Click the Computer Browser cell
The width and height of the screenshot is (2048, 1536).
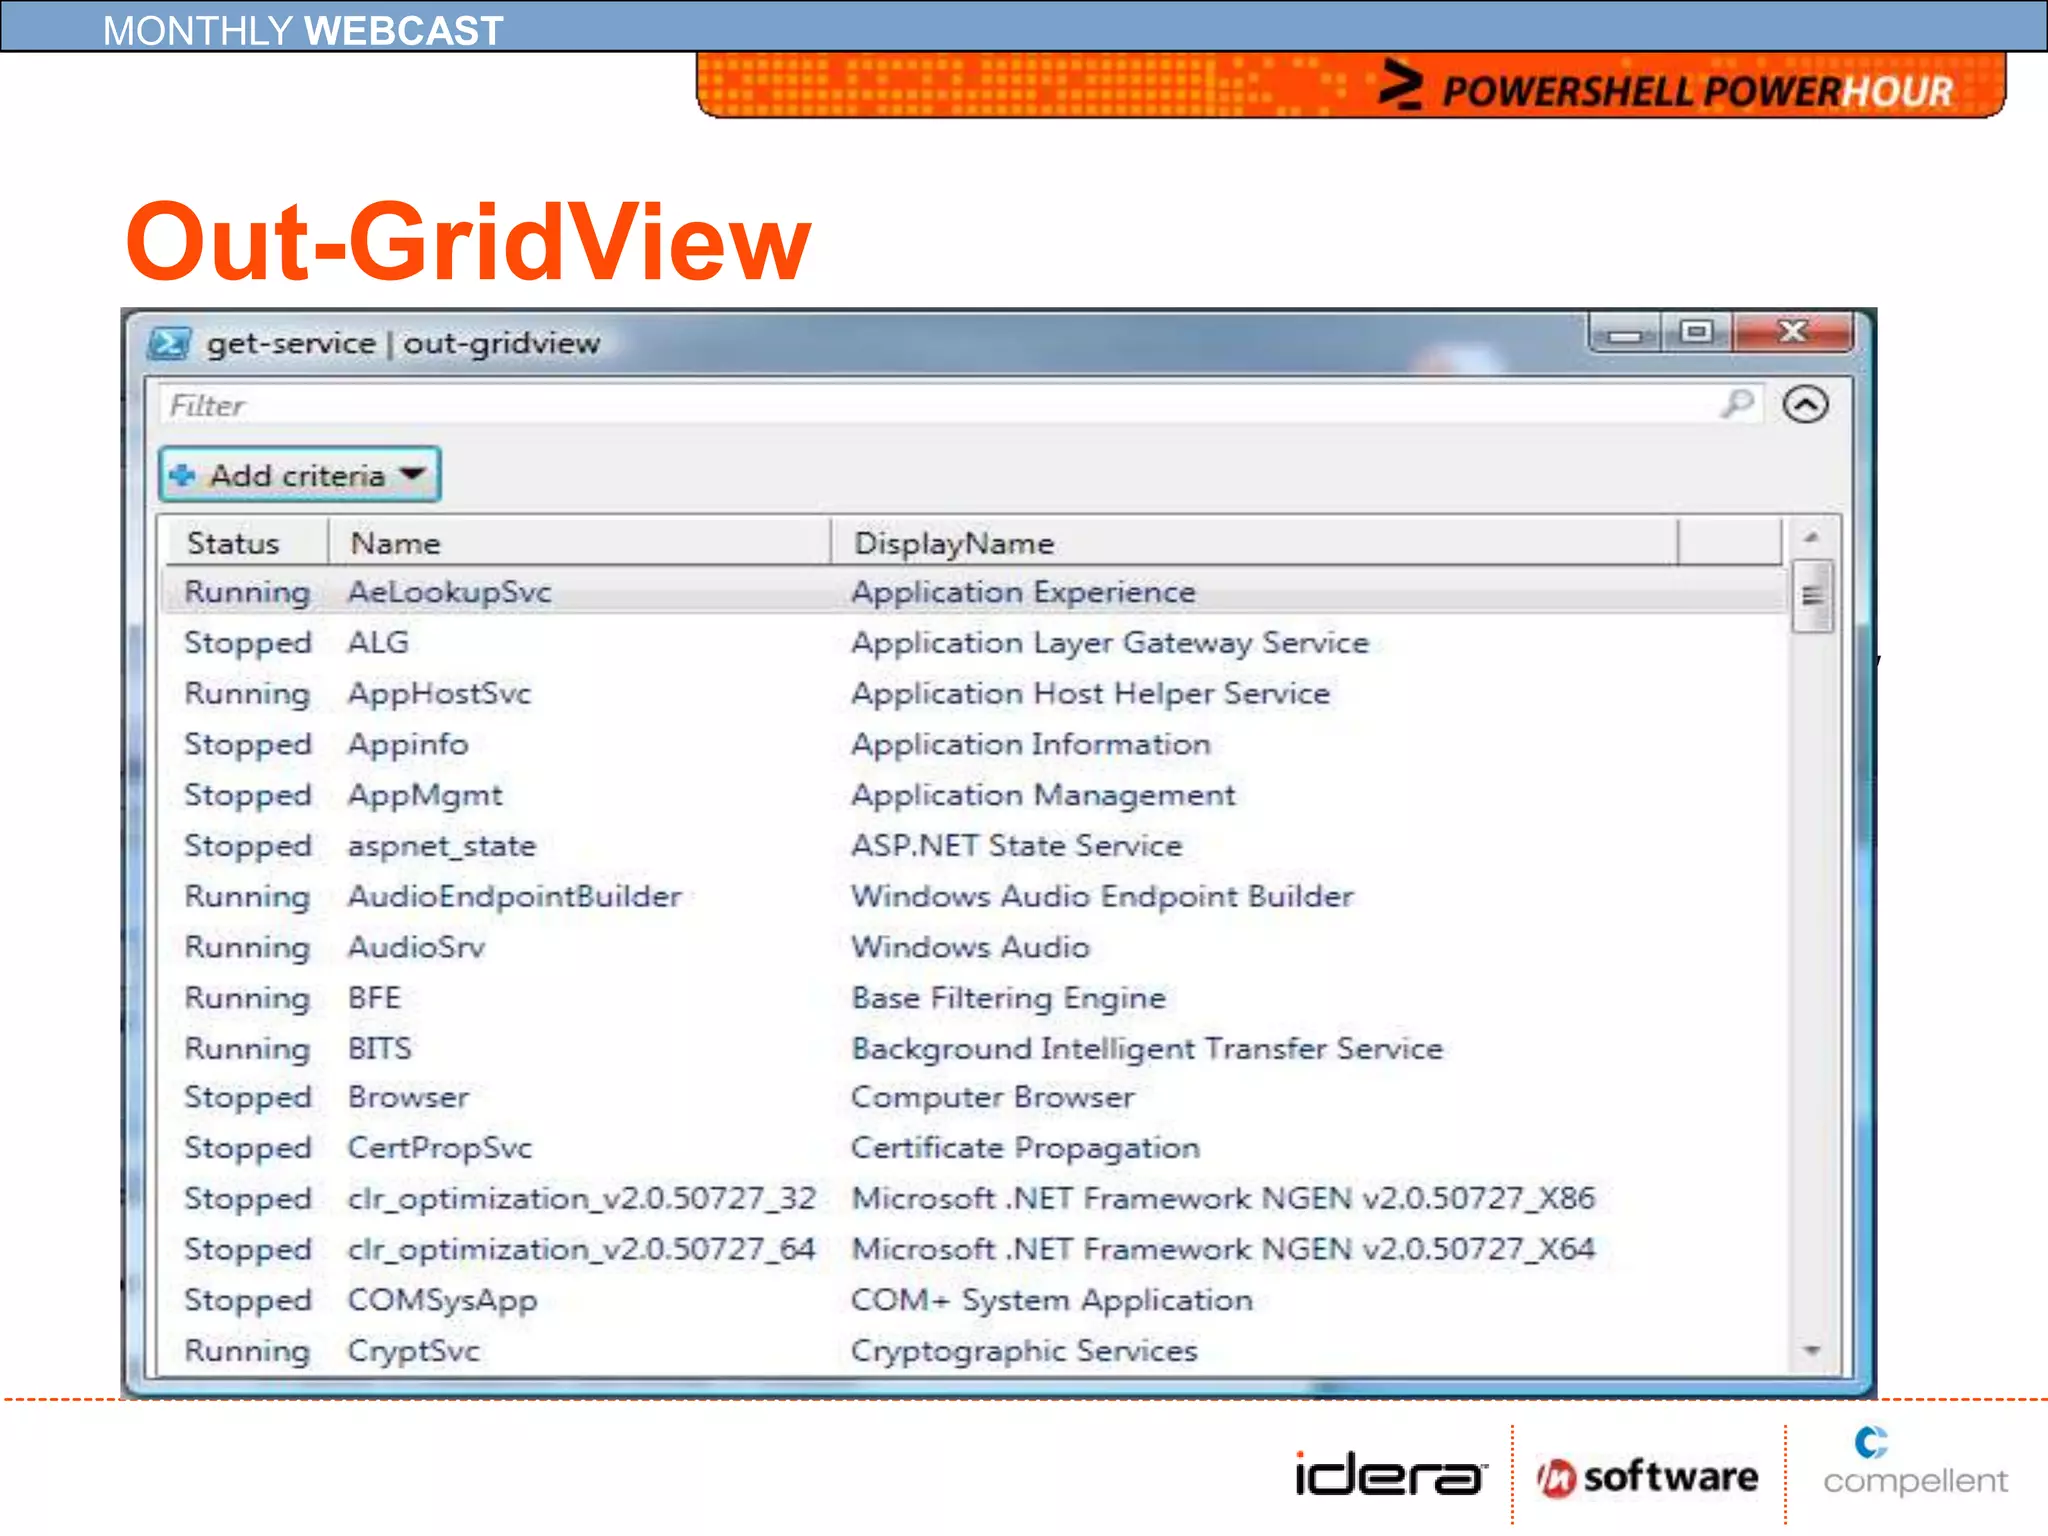992,1097
